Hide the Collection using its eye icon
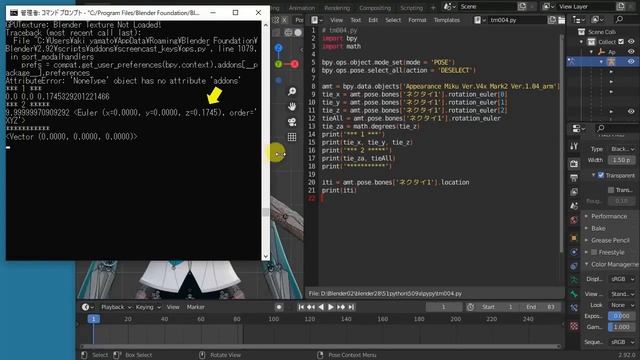 click(x=631, y=42)
